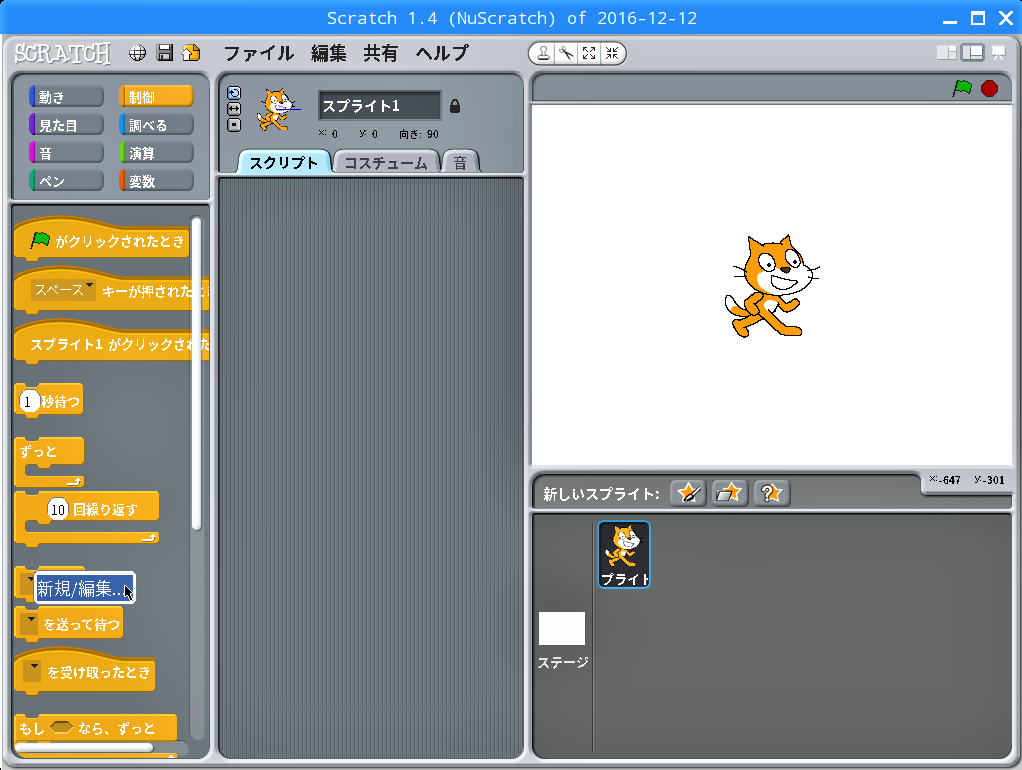The height and width of the screenshot is (770, 1022).
Task: Click the green flag hat block in the palette
Action: coord(102,239)
